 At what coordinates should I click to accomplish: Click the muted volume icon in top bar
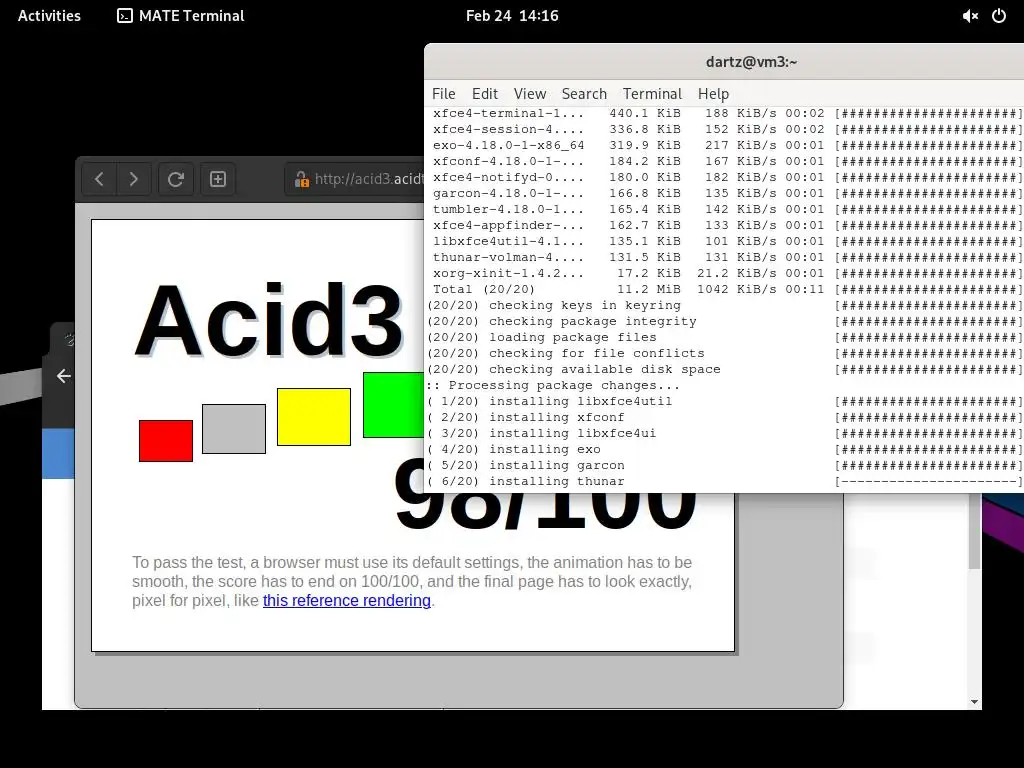(x=970, y=16)
